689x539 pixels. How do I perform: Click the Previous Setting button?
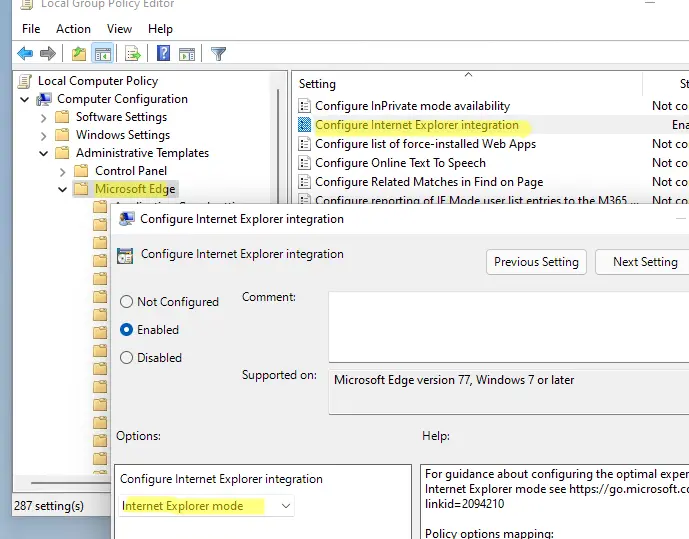point(536,262)
